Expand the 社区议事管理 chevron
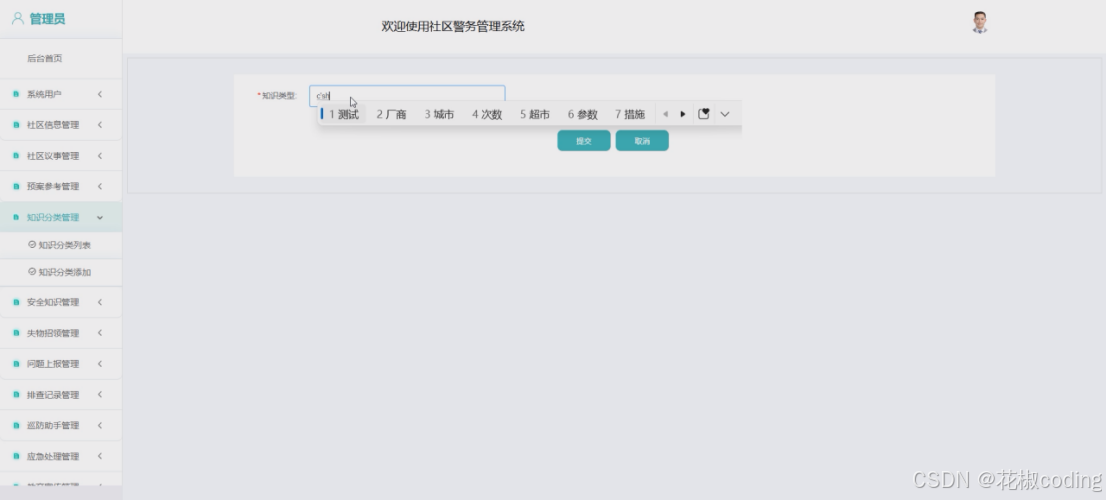Image resolution: width=1106 pixels, height=500 pixels. (100, 156)
